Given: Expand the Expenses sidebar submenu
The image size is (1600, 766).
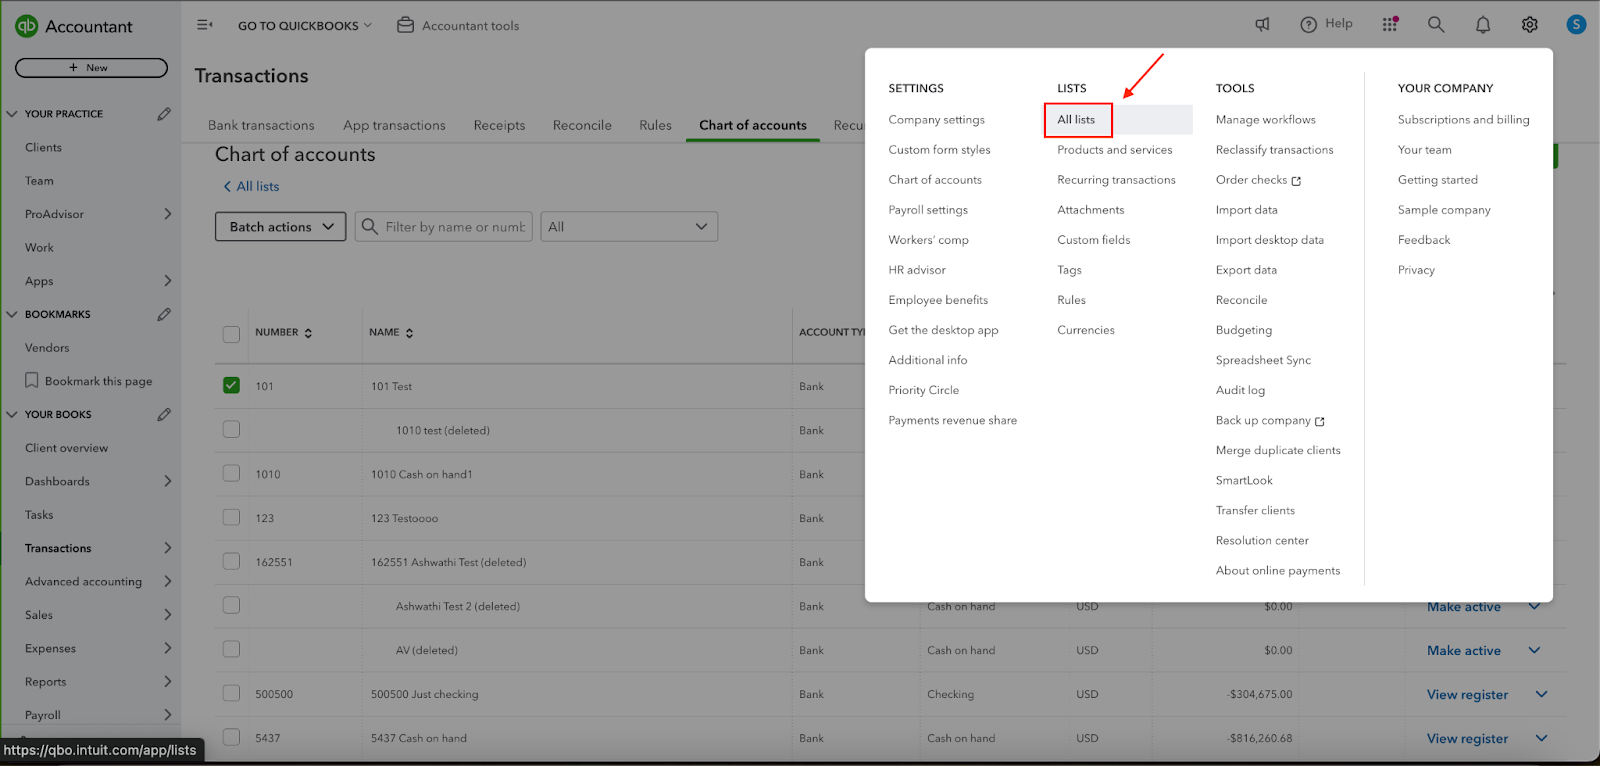Looking at the screenshot, I should pos(167,648).
